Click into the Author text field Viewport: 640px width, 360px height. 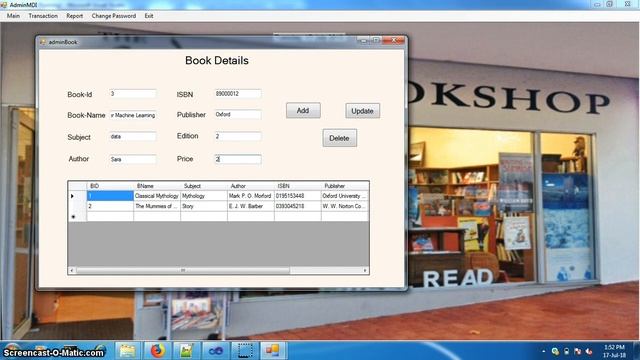[x=133, y=159]
